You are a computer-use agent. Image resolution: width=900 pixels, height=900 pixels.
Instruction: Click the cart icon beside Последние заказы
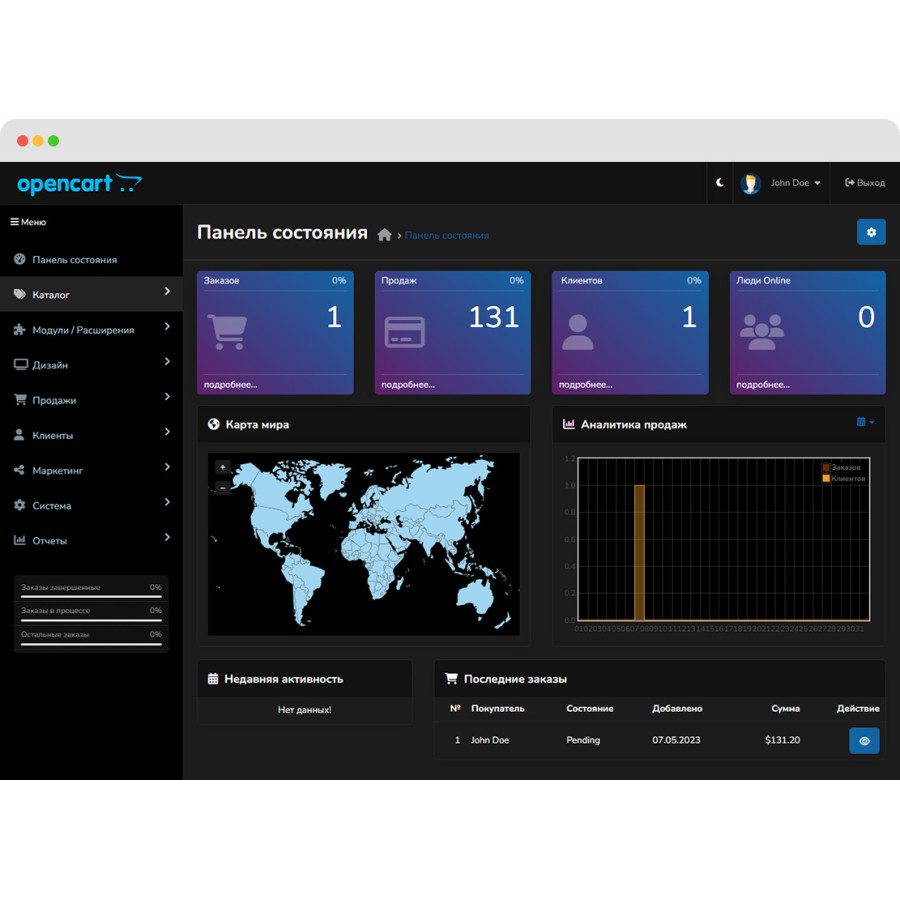click(452, 678)
